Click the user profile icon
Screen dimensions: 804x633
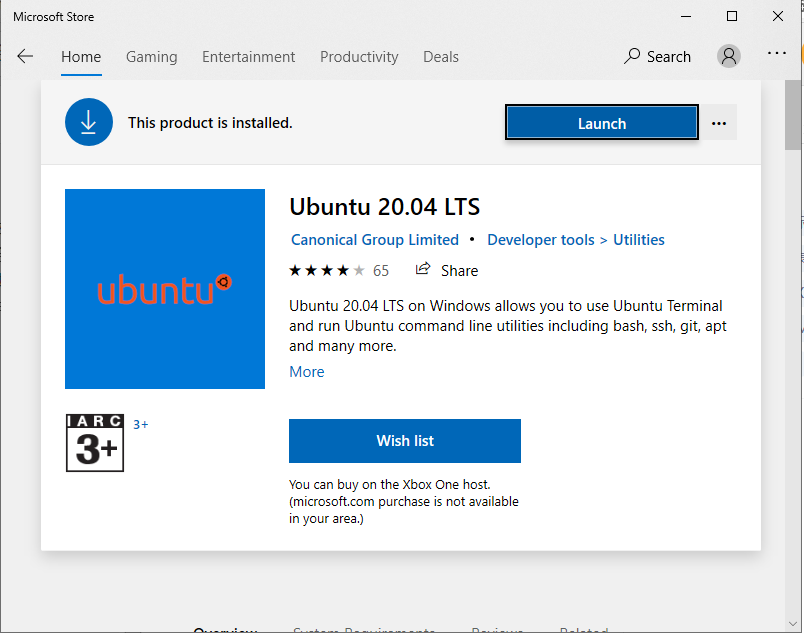[729, 56]
